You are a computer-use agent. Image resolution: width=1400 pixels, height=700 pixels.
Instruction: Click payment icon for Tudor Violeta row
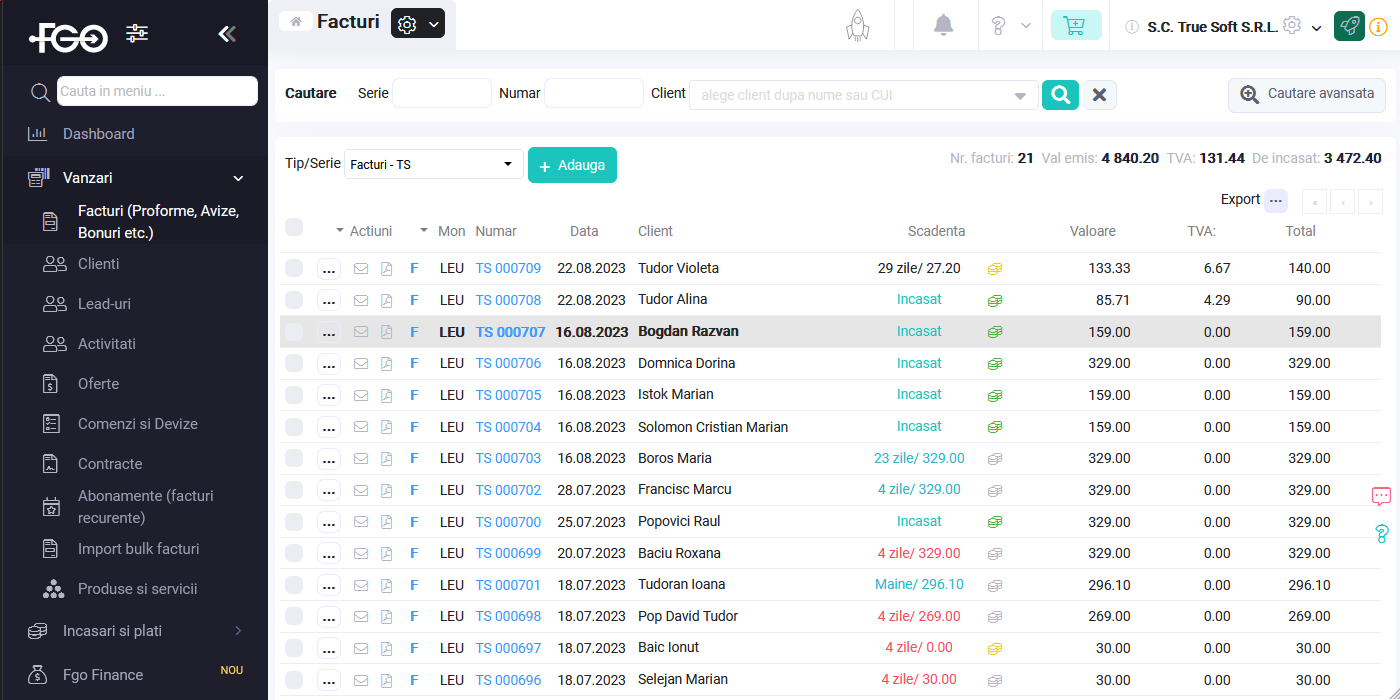pyautogui.click(x=994, y=269)
